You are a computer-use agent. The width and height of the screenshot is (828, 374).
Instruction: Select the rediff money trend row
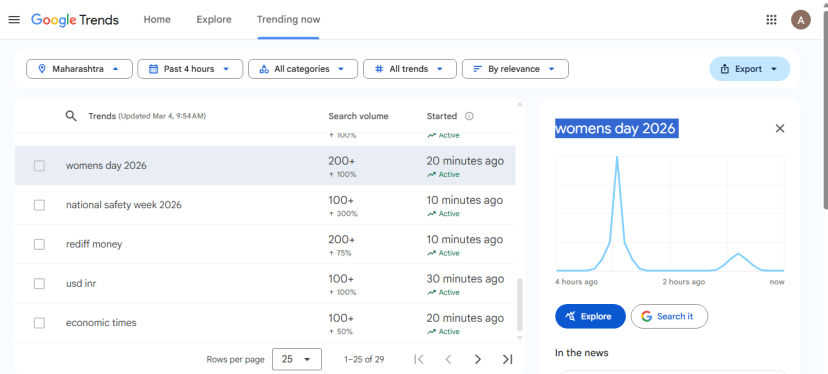[x=265, y=244]
